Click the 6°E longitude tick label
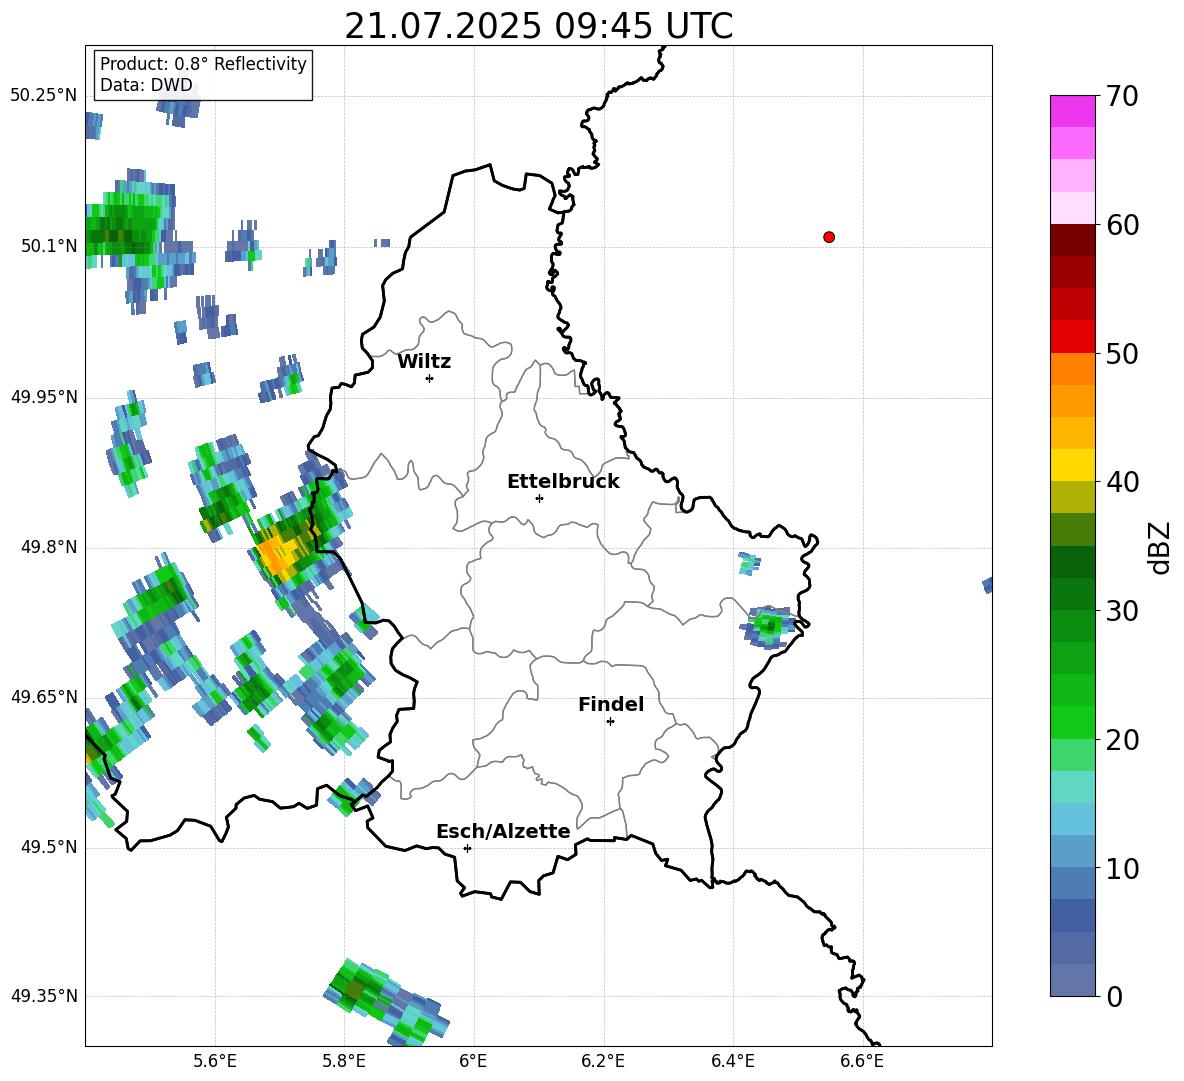Viewport: 1184px width, 1081px height. point(473,1061)
